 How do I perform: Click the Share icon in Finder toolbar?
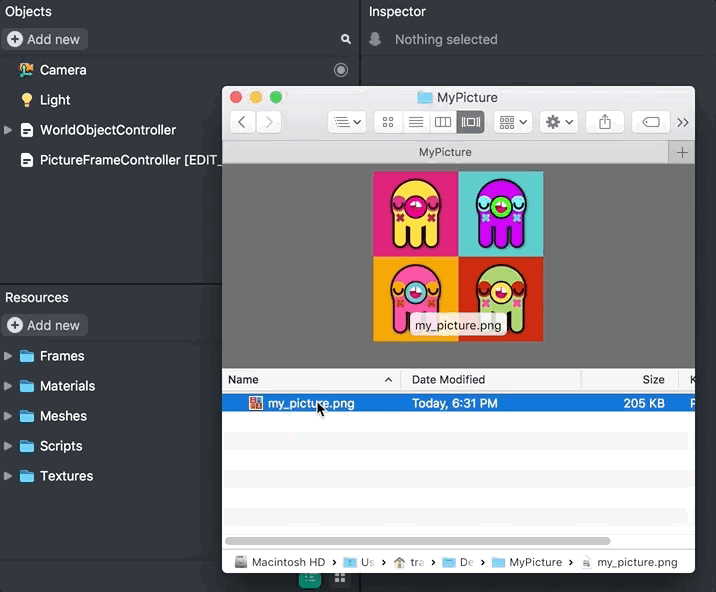(x=605, y=122)
